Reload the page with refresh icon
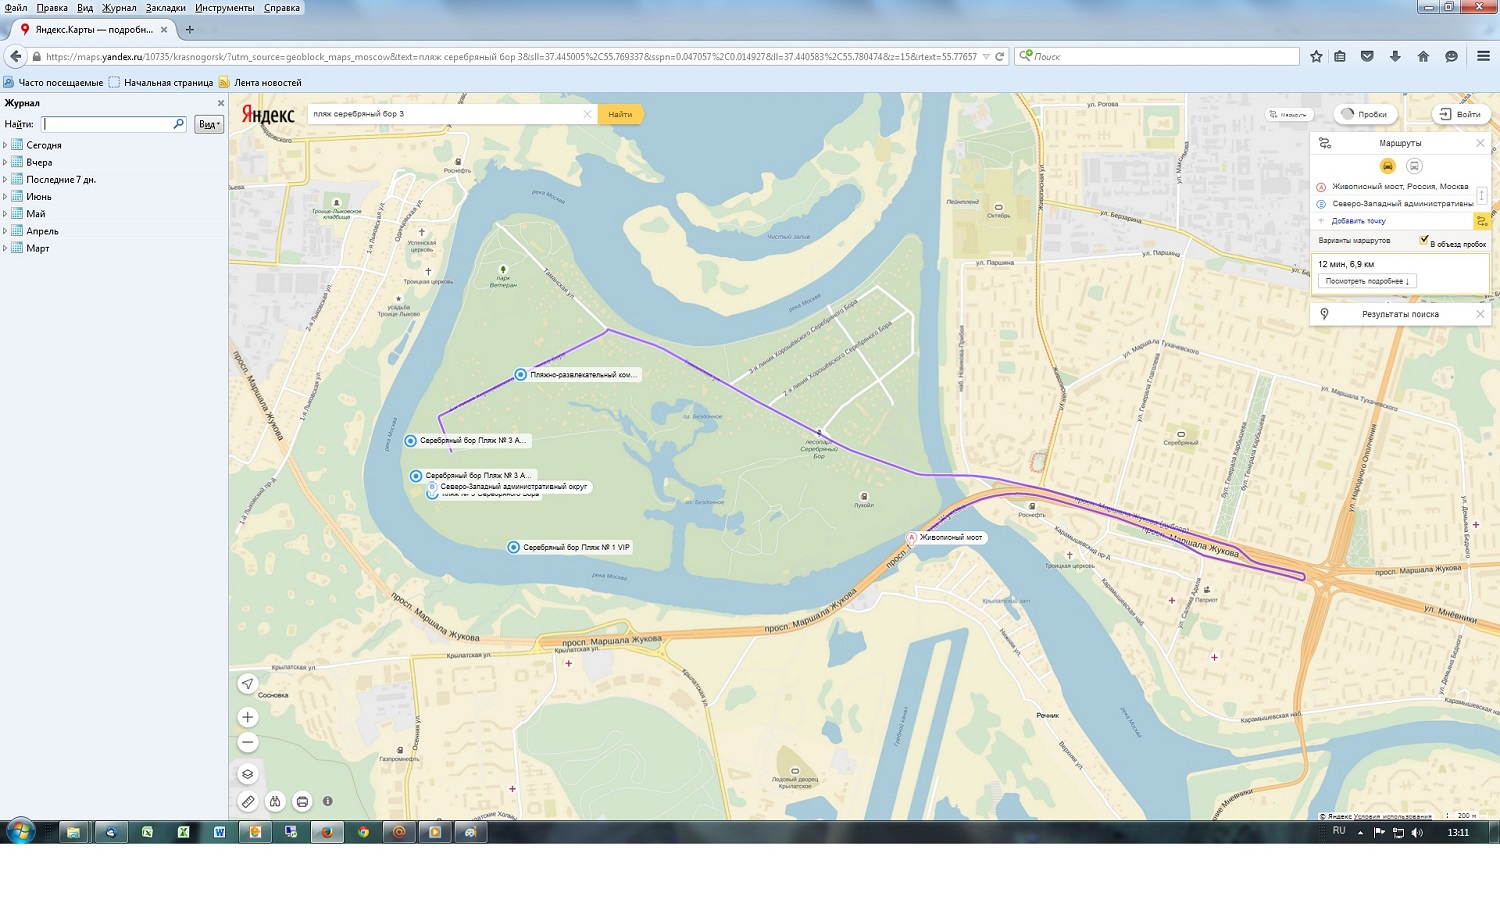 pos(999,57)
